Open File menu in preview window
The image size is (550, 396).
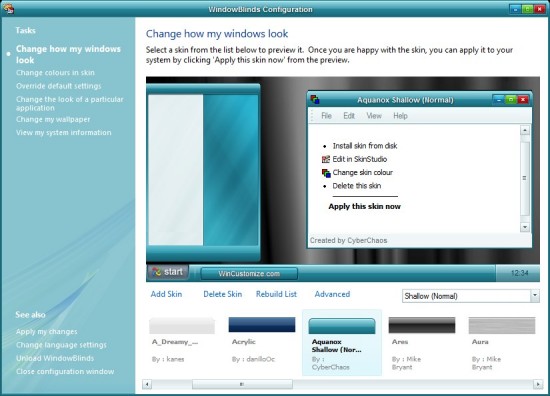click(326, 116)
